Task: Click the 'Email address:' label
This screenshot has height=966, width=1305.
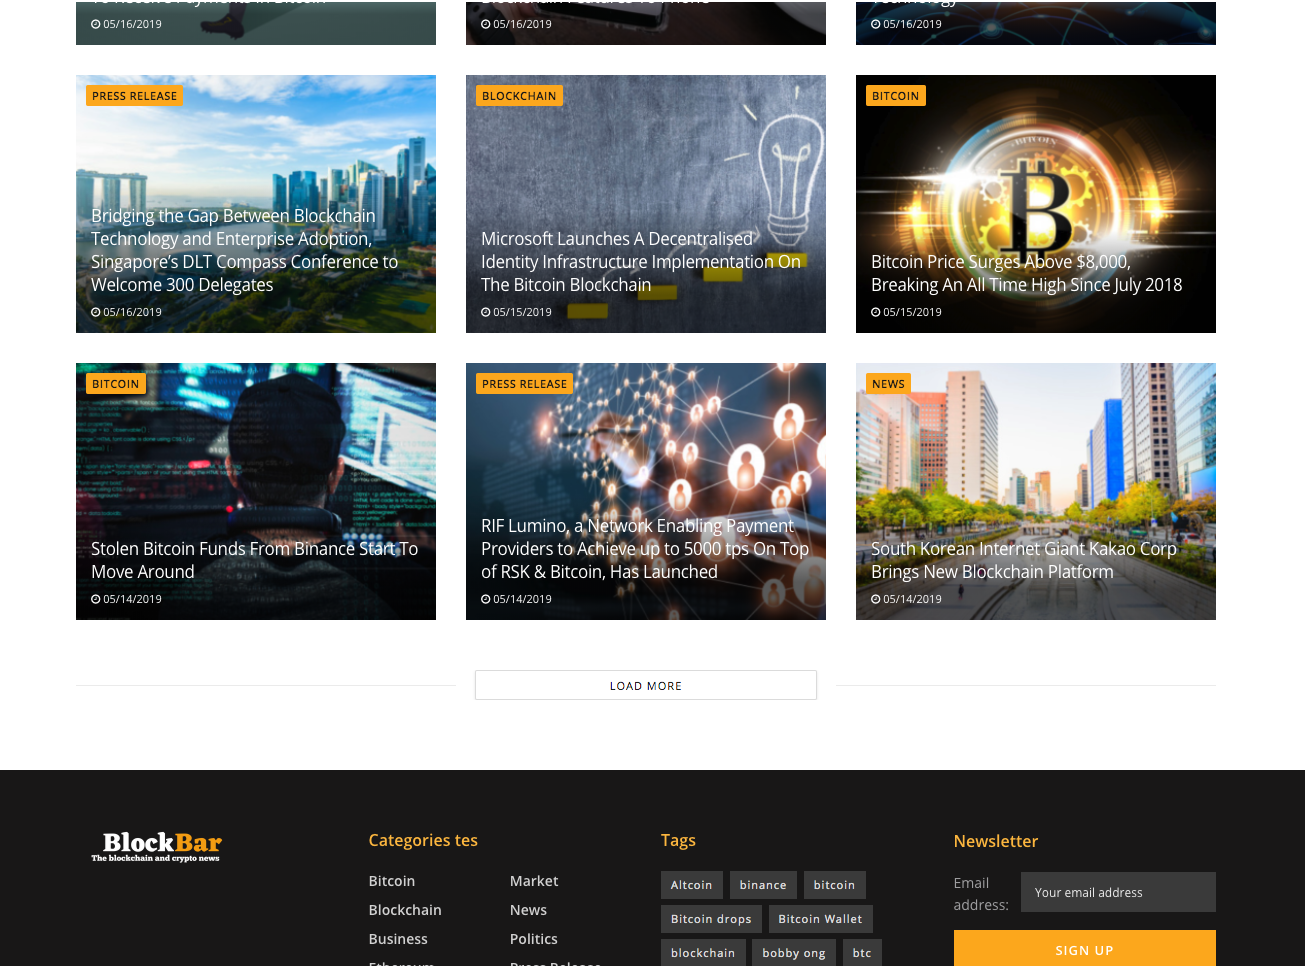Action: (981, 894)
